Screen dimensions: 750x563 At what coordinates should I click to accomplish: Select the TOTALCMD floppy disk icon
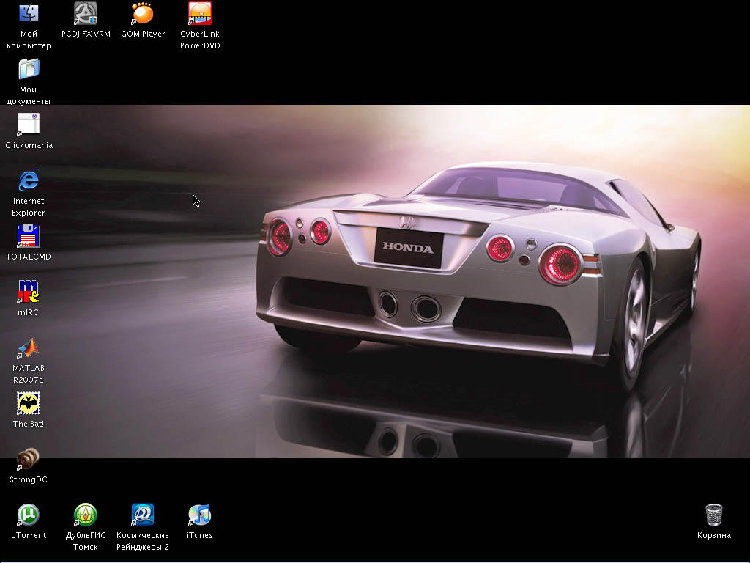(29, 236)
